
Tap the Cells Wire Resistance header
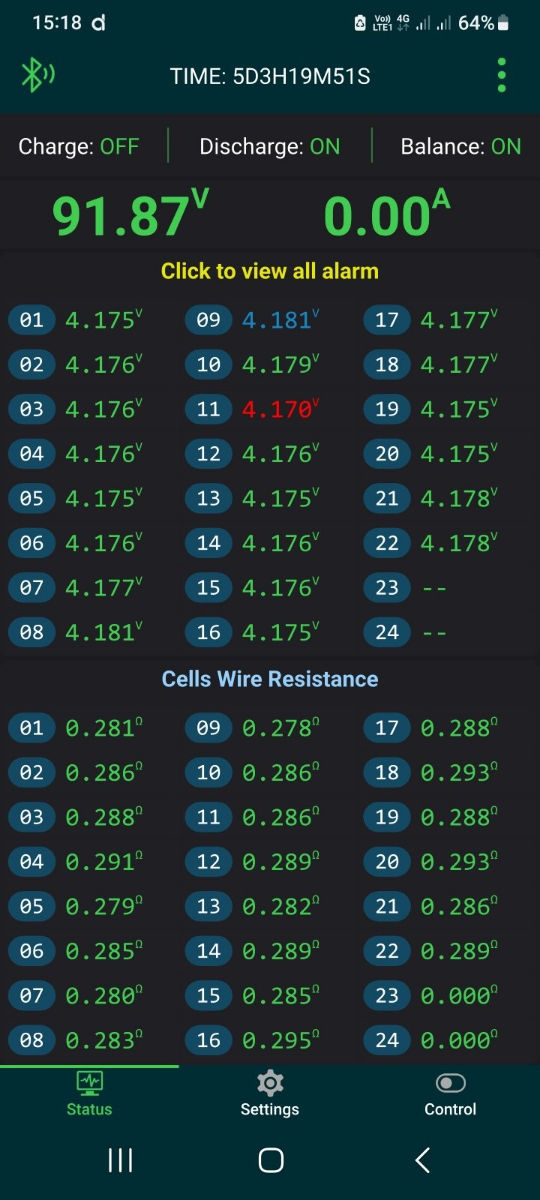pos(270,679)
